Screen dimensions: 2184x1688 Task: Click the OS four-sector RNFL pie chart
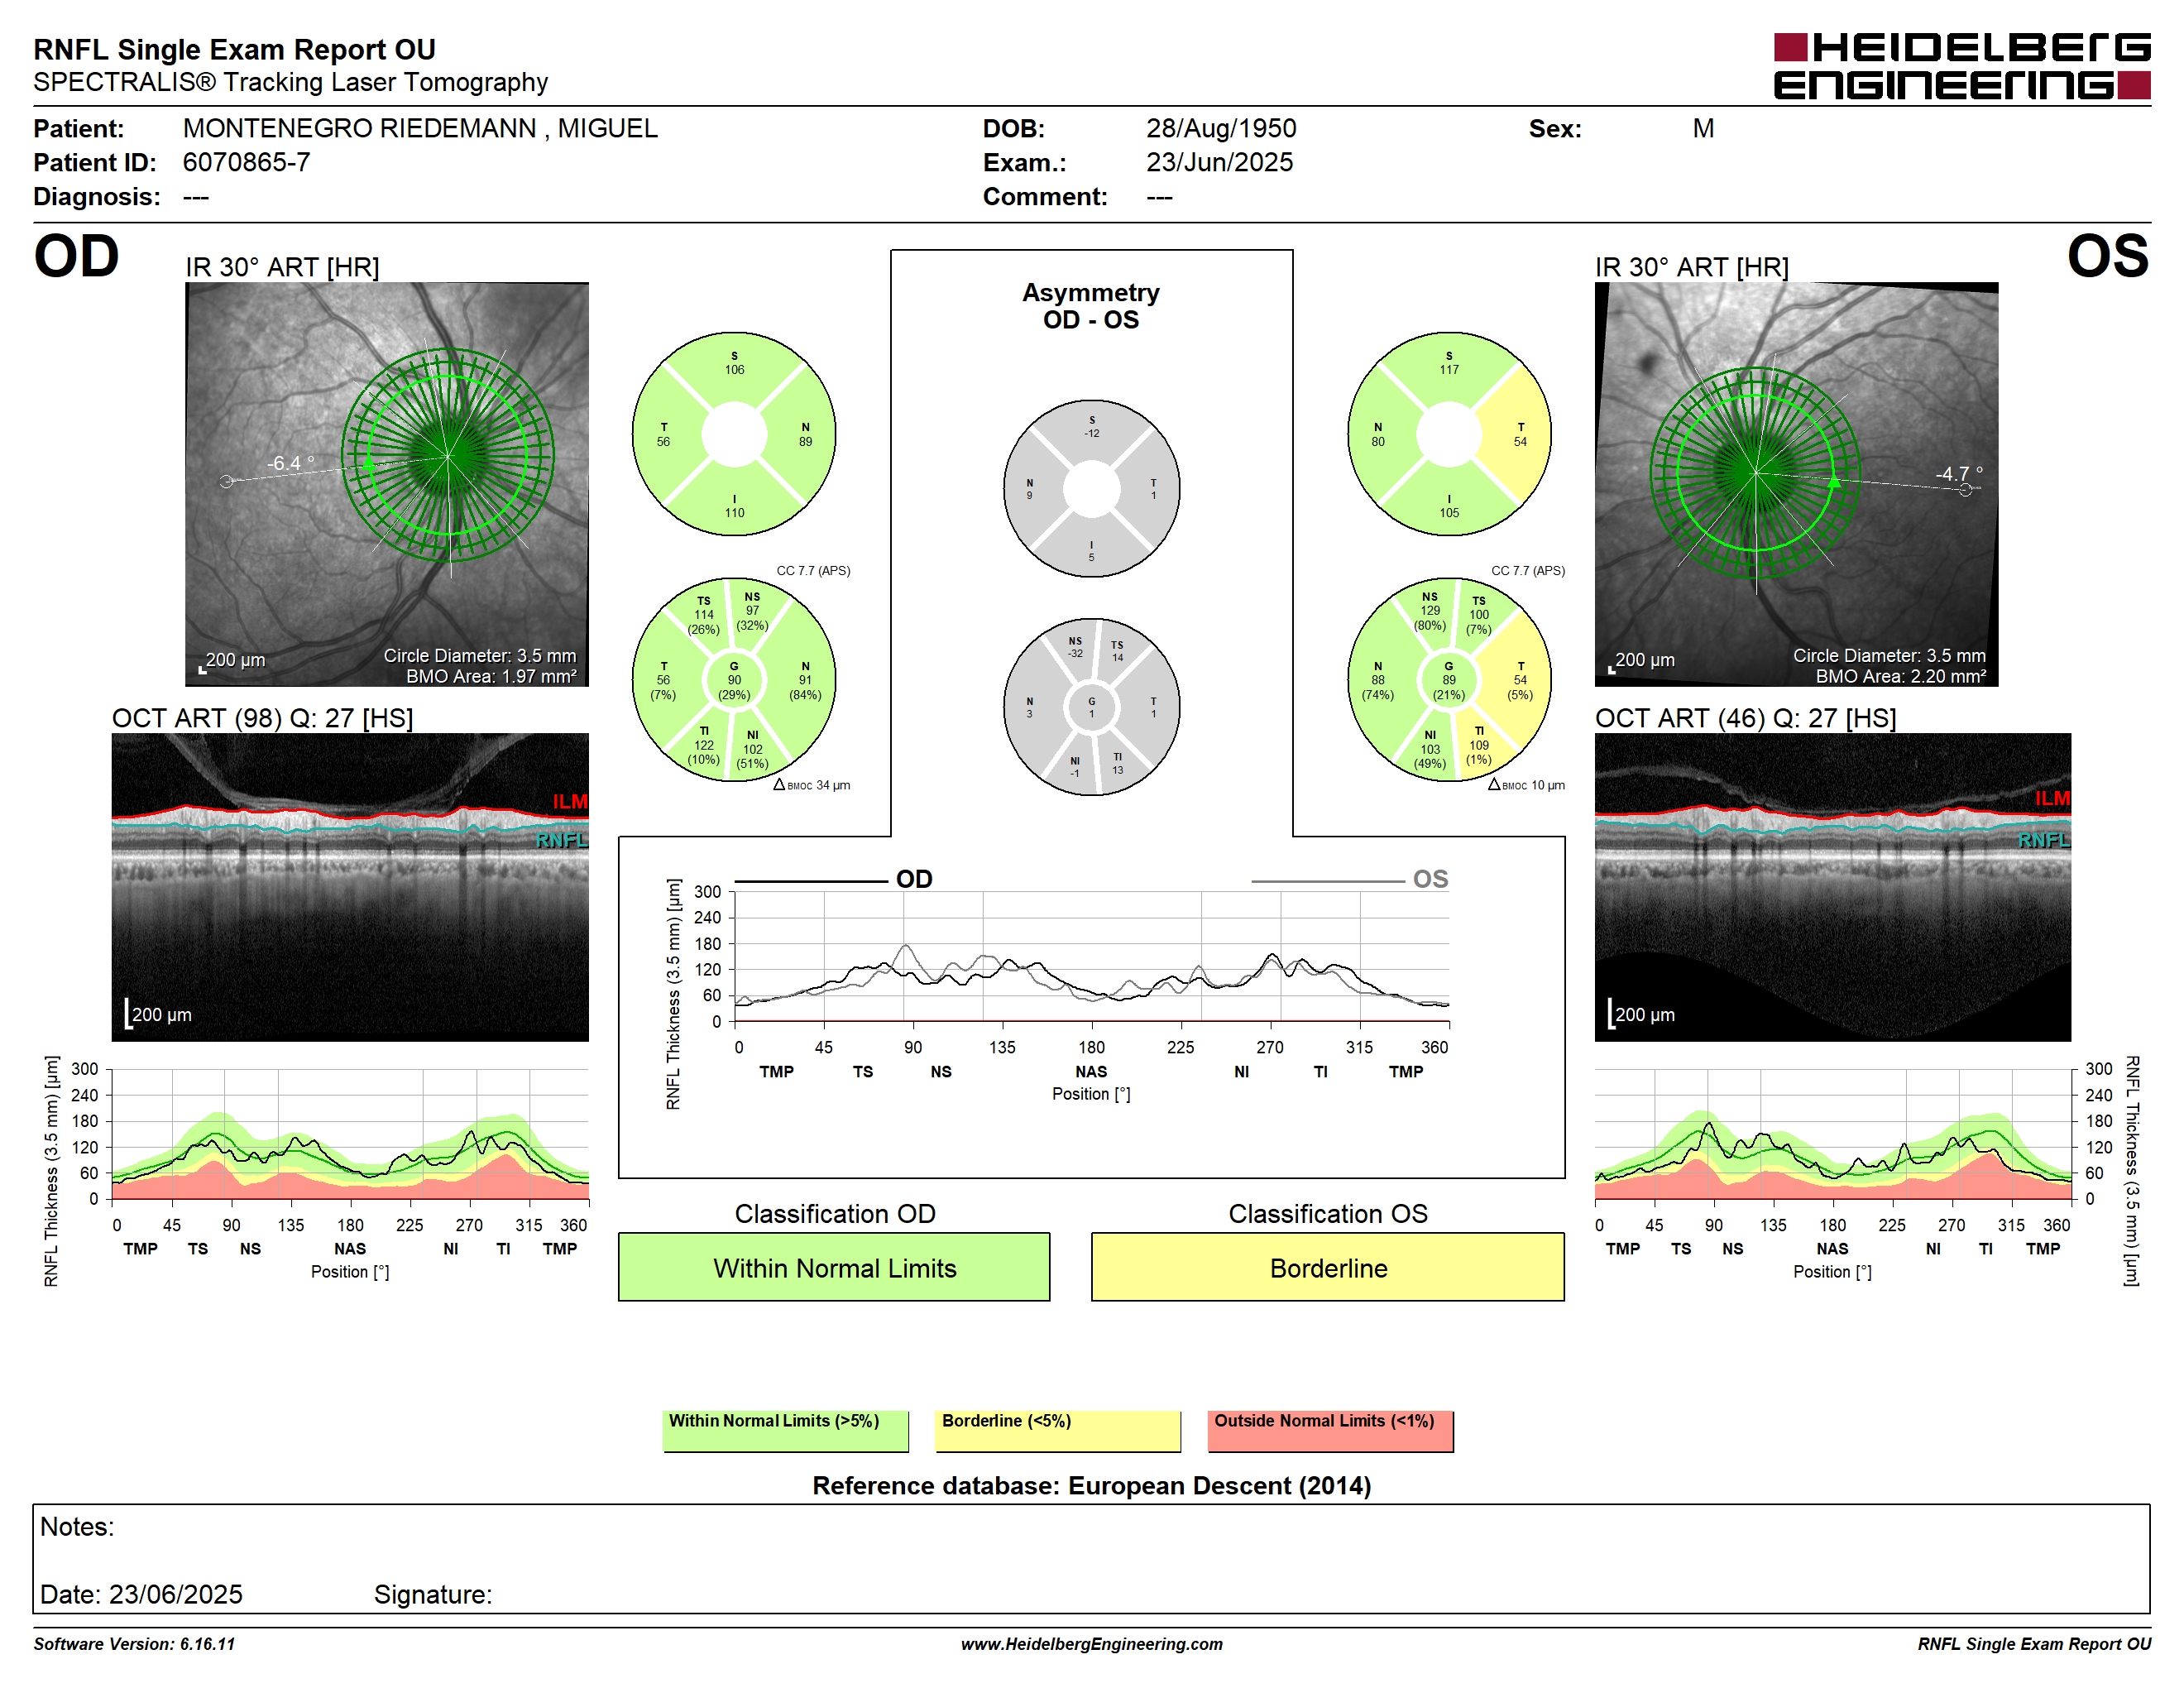1449,434
